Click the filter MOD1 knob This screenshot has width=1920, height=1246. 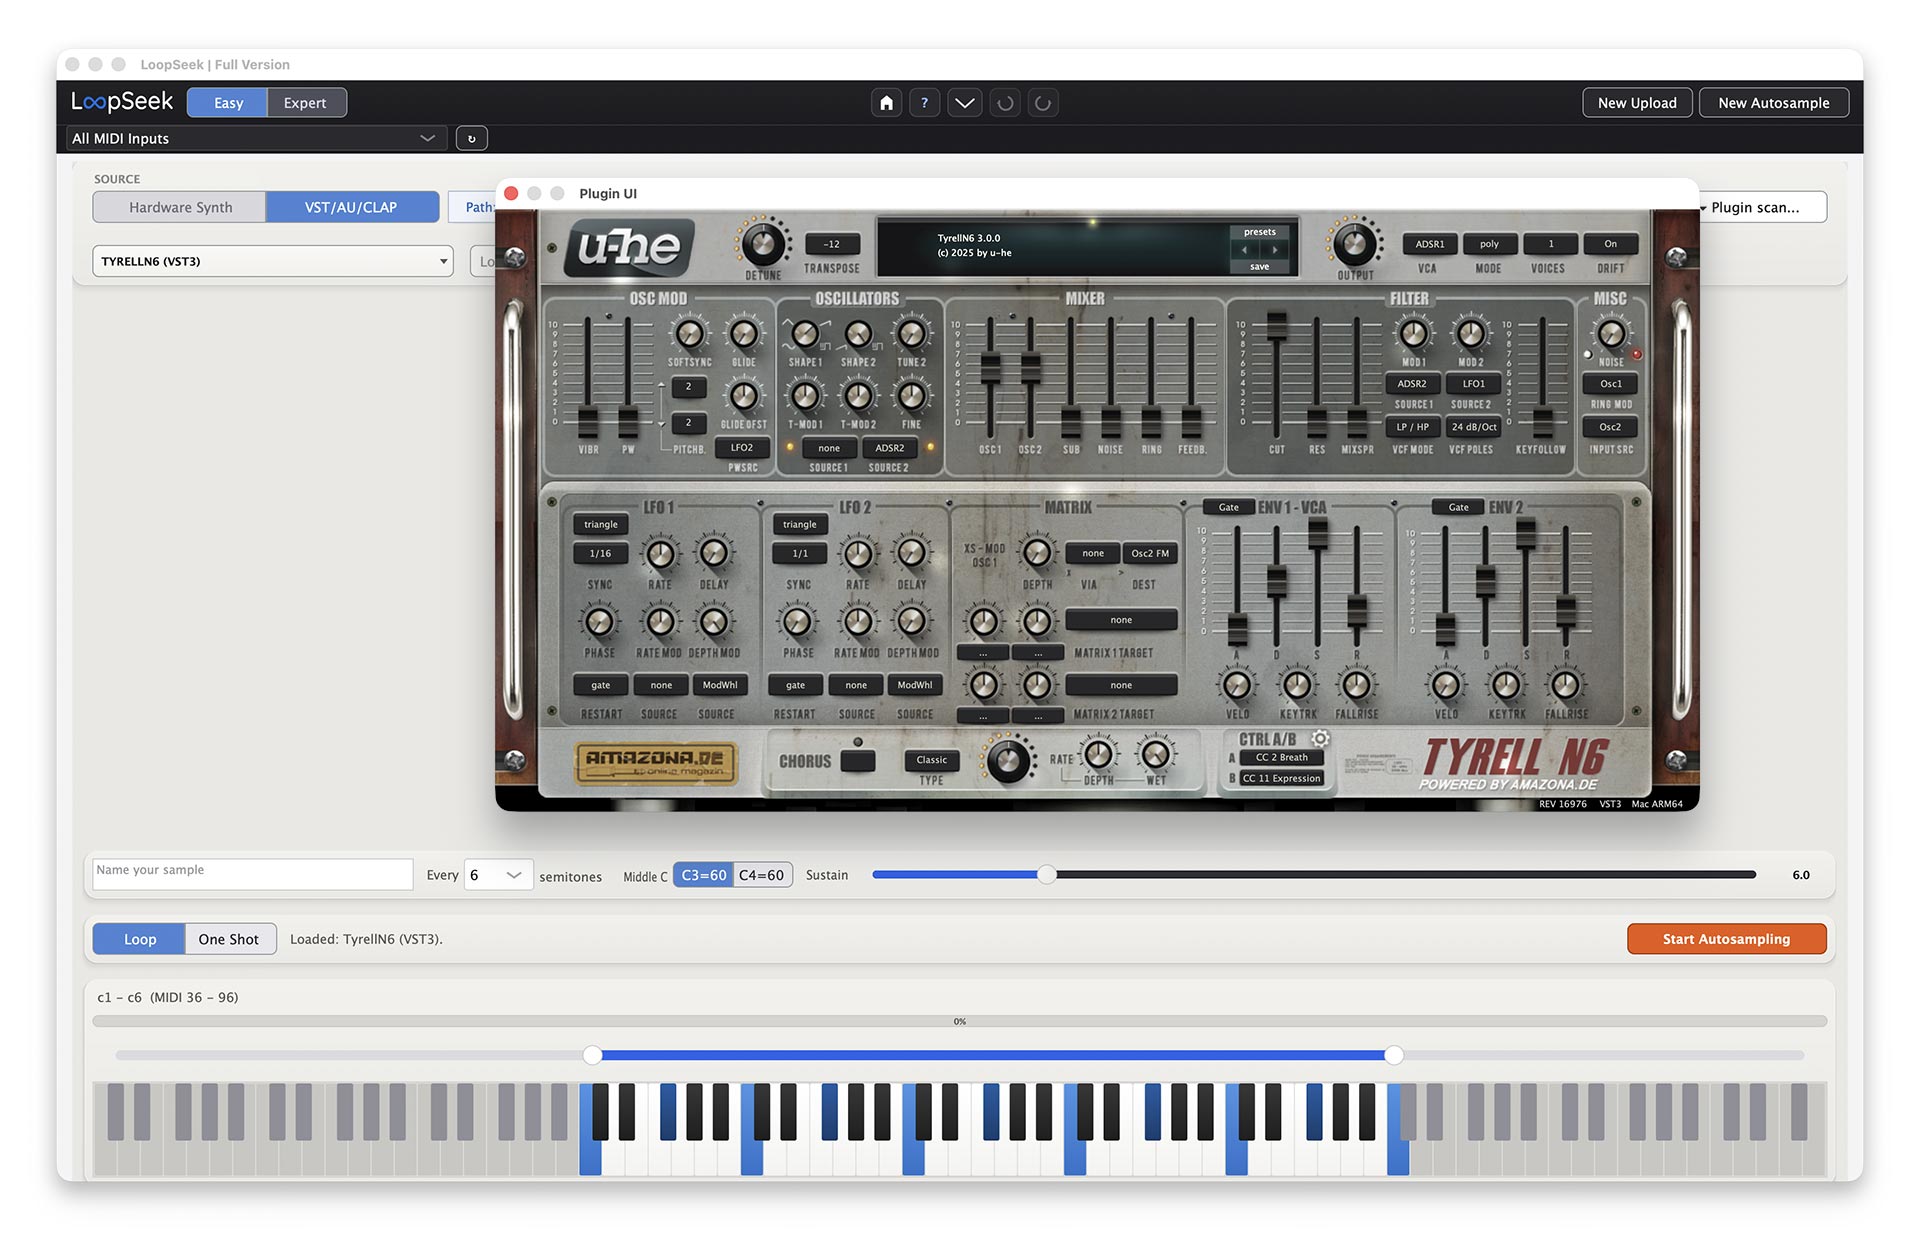[1413, 334]
